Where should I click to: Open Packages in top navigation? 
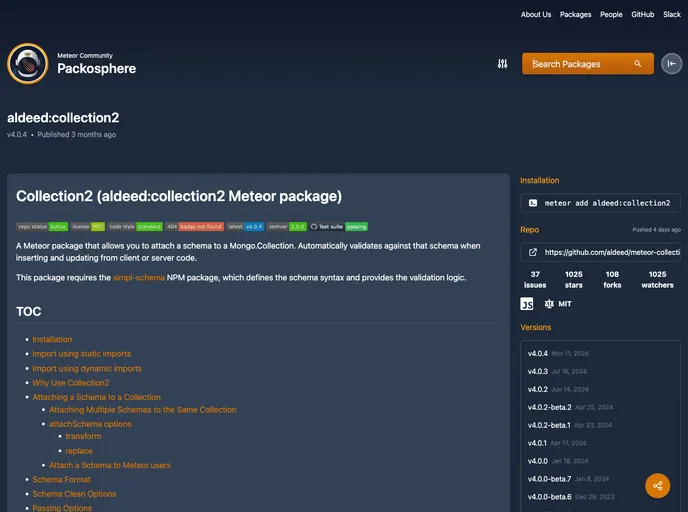(x=575, y=14)
